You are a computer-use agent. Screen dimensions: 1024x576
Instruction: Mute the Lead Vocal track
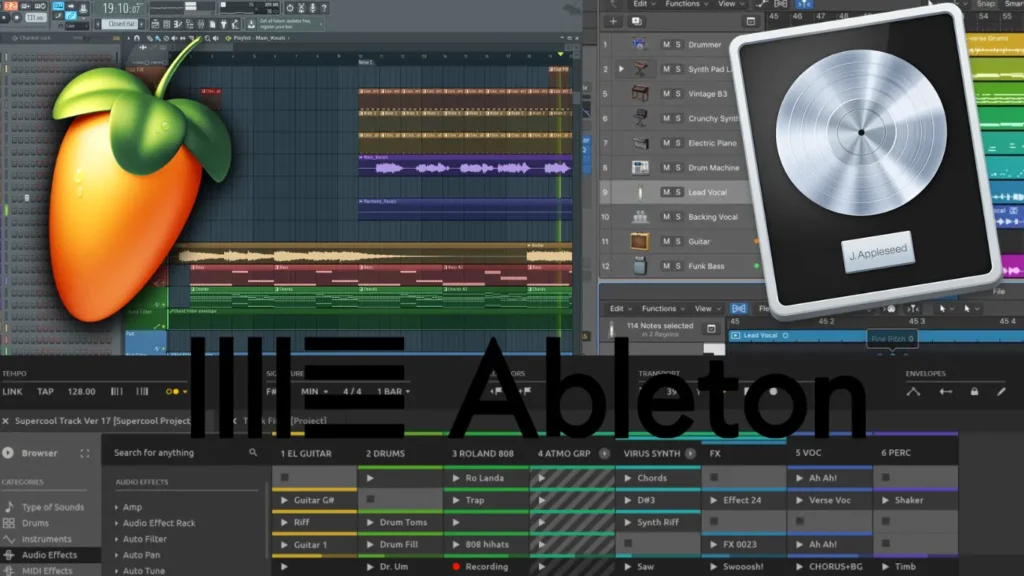coord(666,192)
